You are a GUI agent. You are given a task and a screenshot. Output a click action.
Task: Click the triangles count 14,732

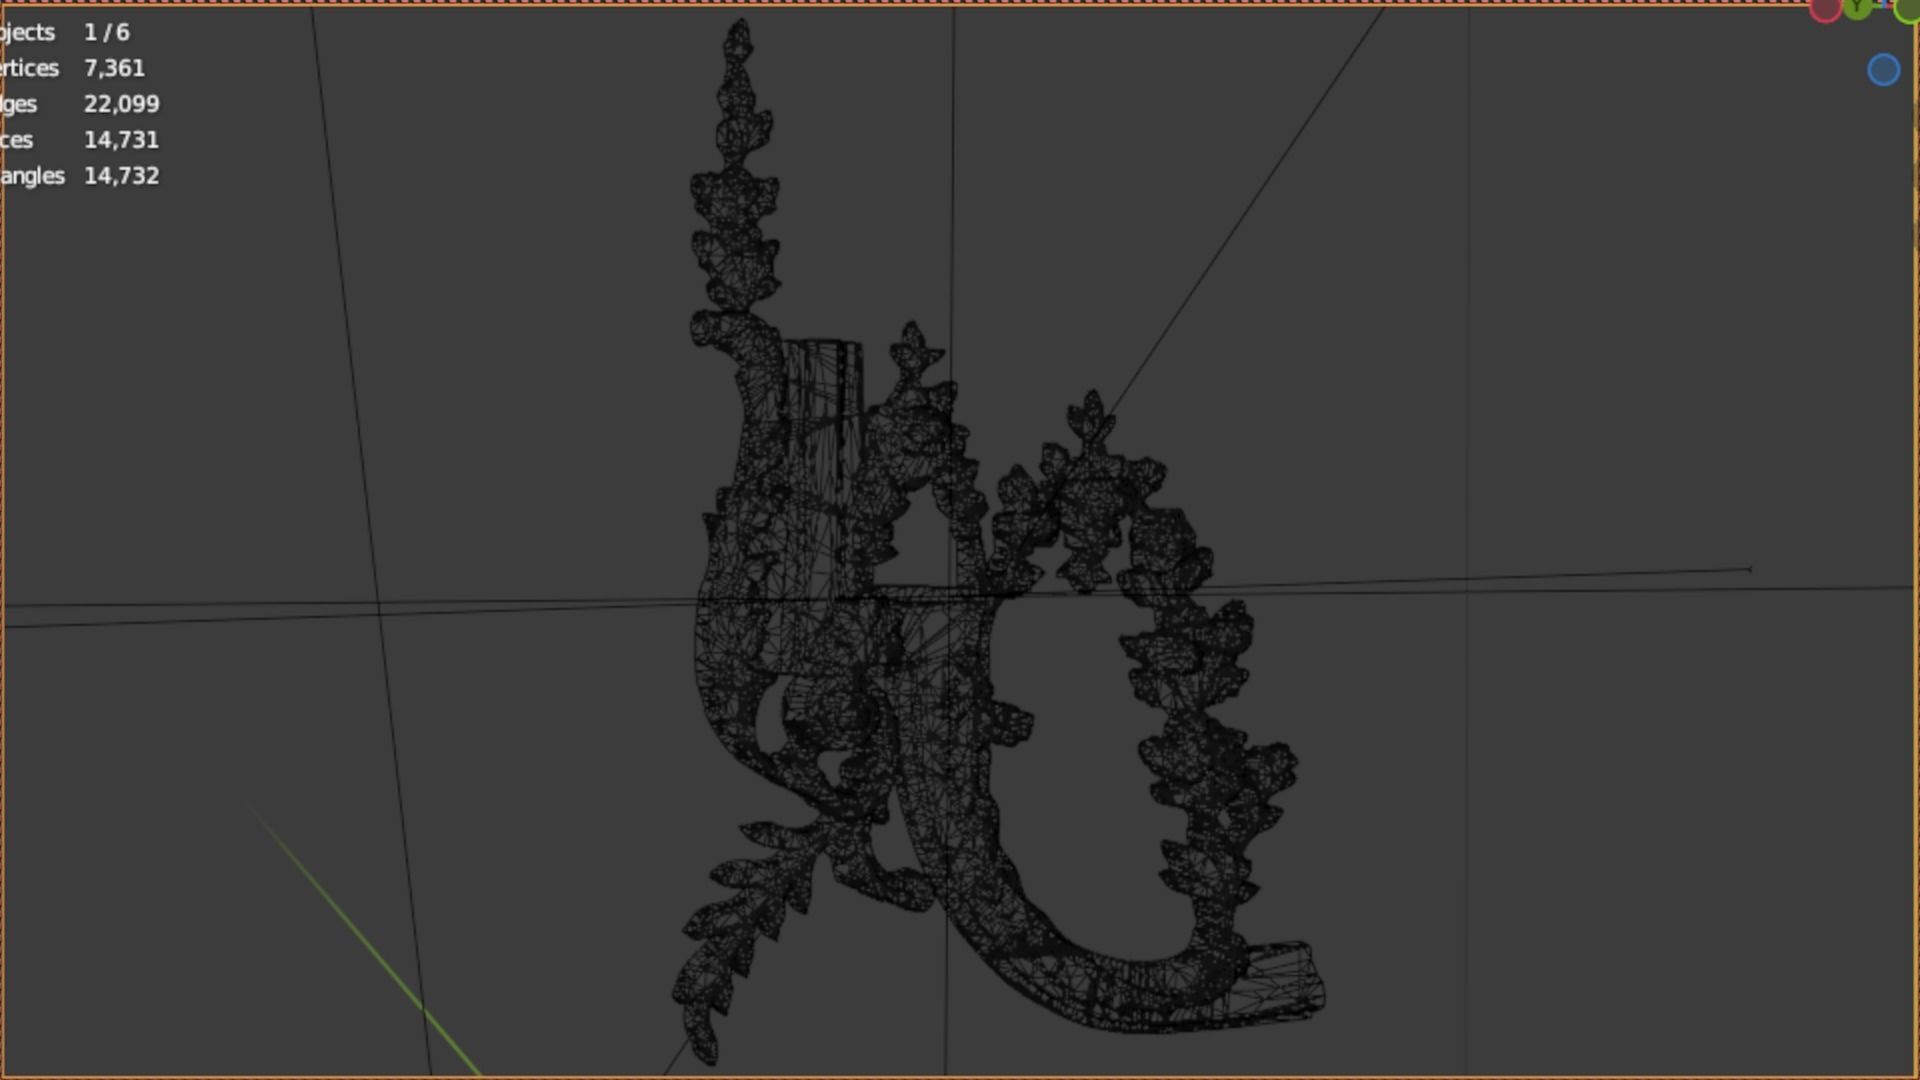122,176
